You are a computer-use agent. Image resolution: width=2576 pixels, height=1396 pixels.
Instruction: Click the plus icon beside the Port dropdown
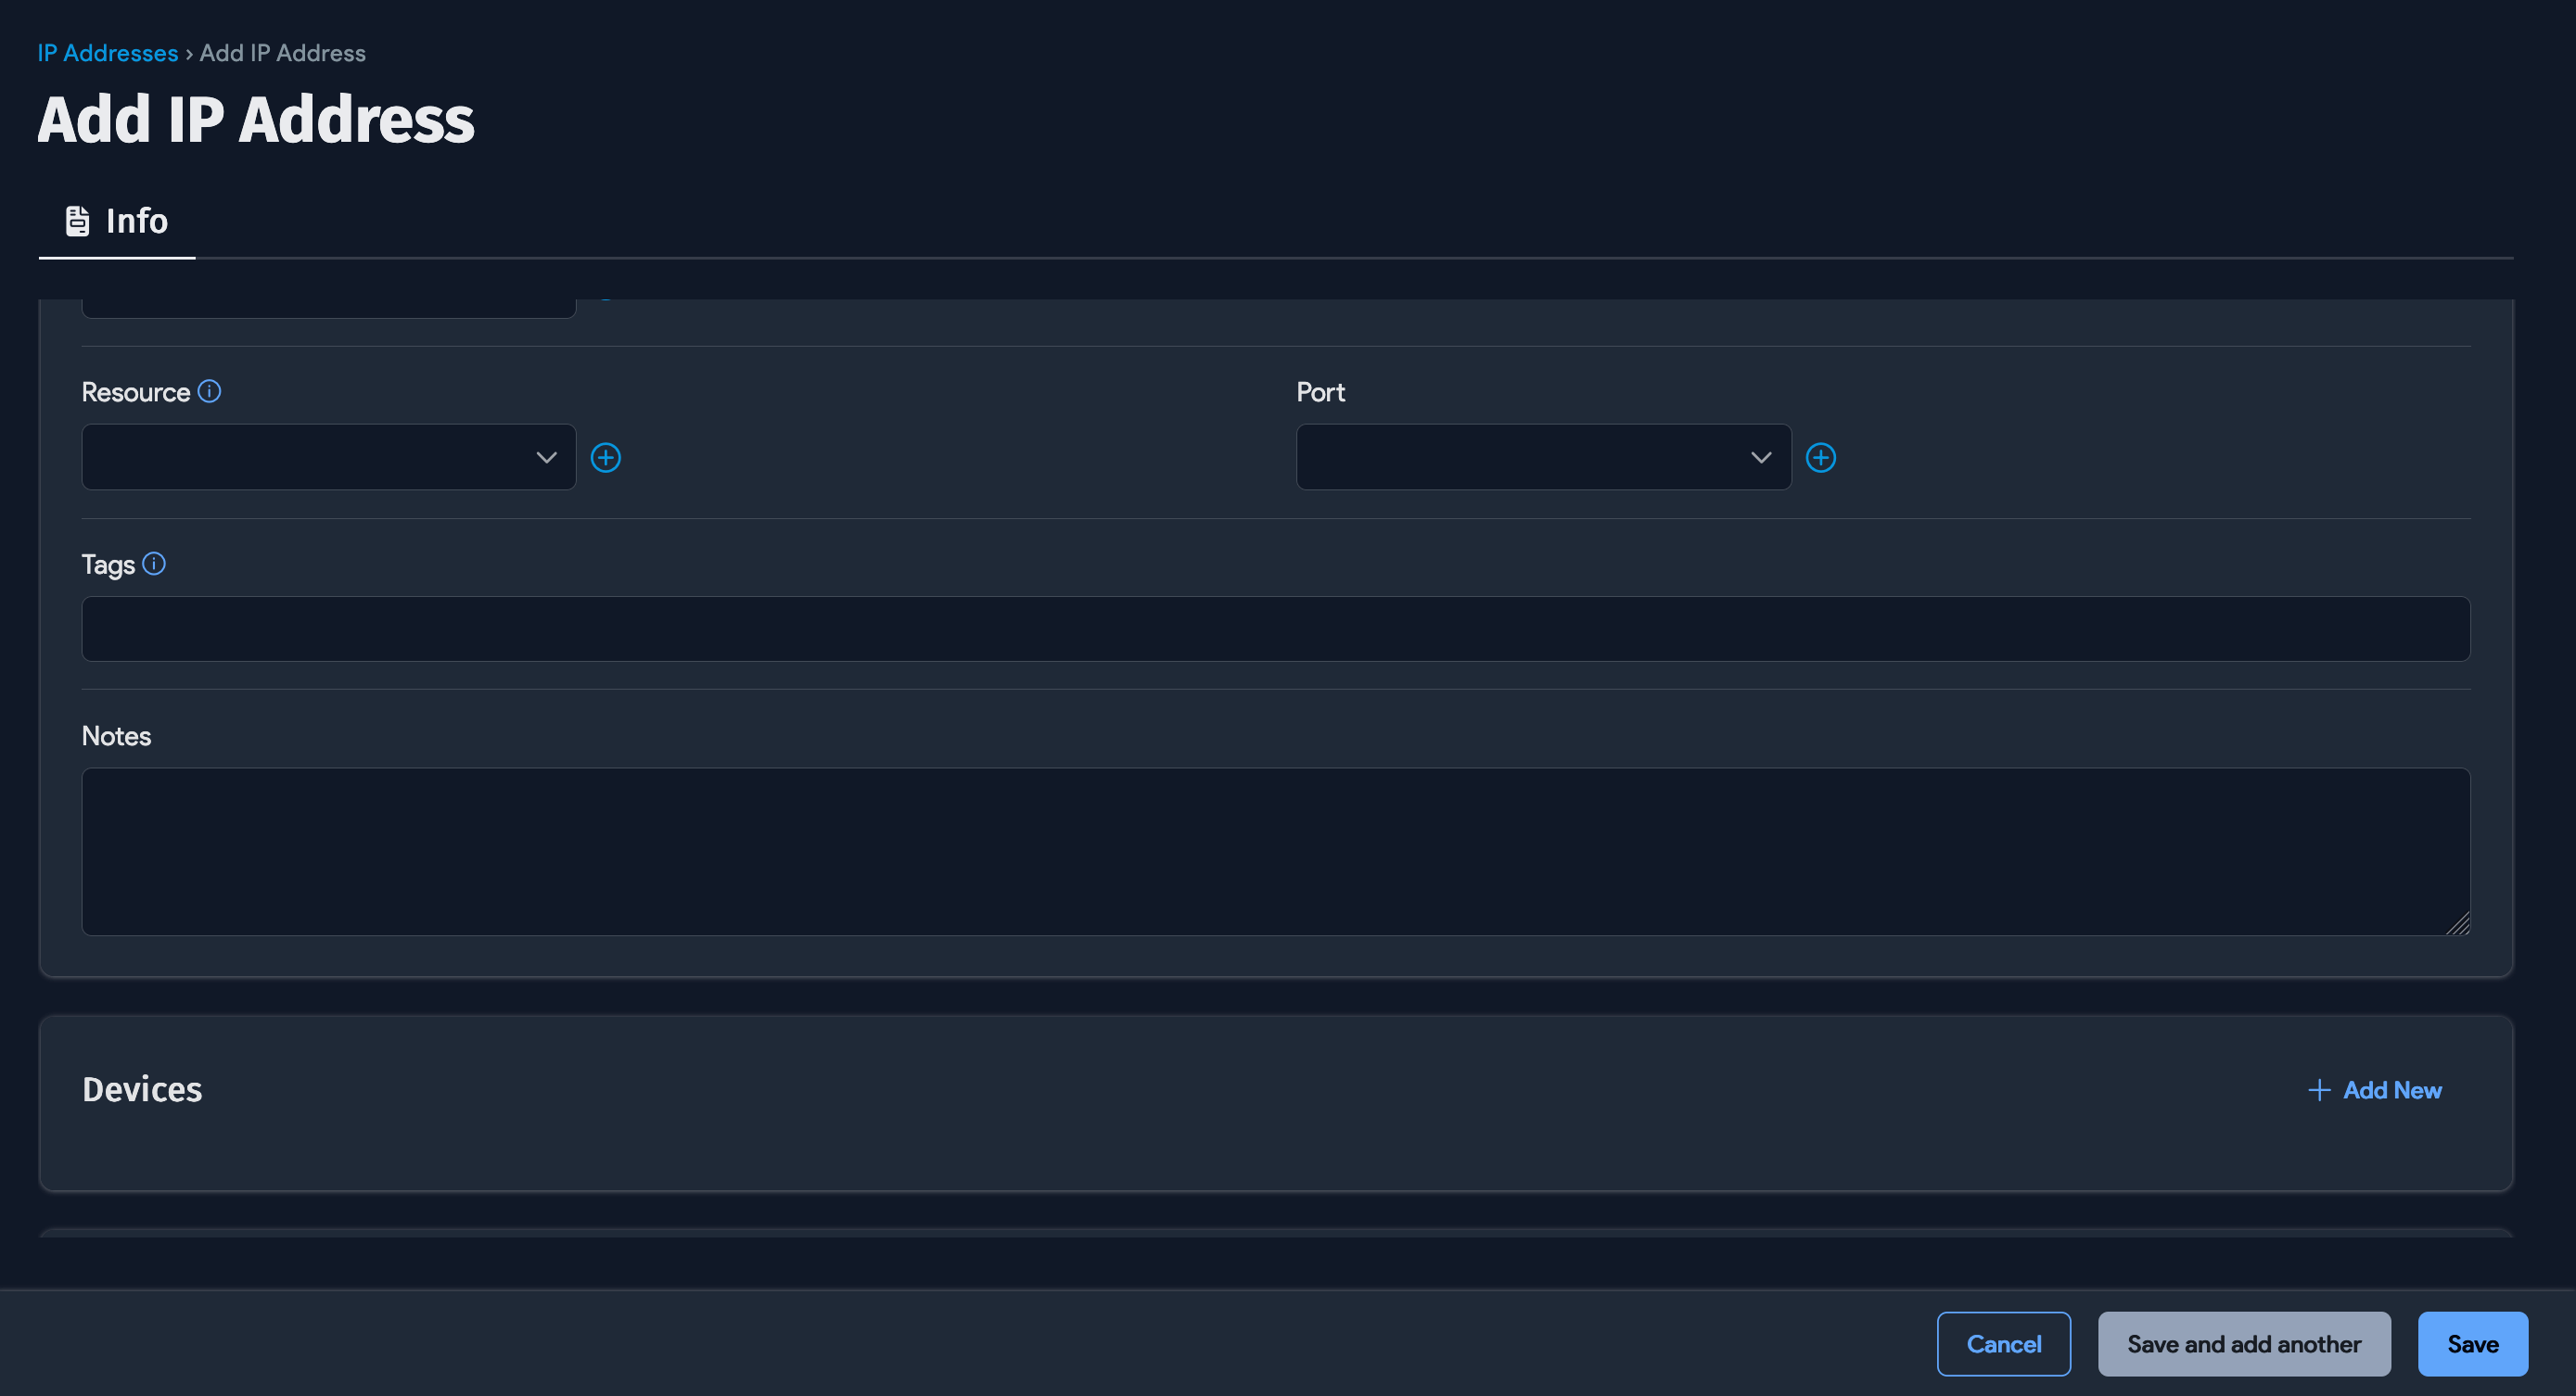(1821, 457)
